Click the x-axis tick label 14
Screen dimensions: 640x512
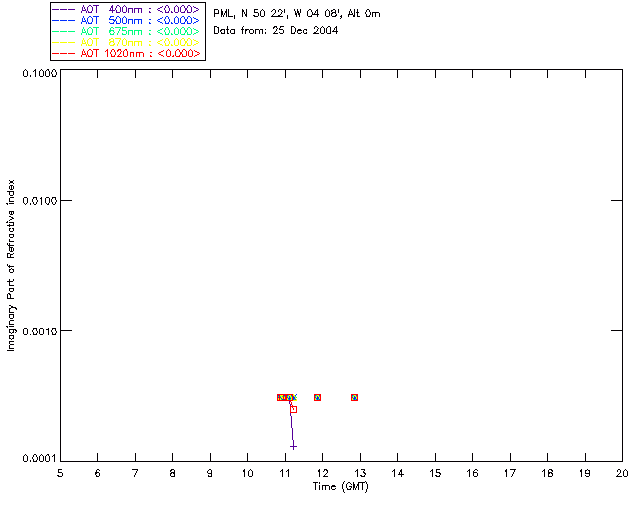[398, 473]
